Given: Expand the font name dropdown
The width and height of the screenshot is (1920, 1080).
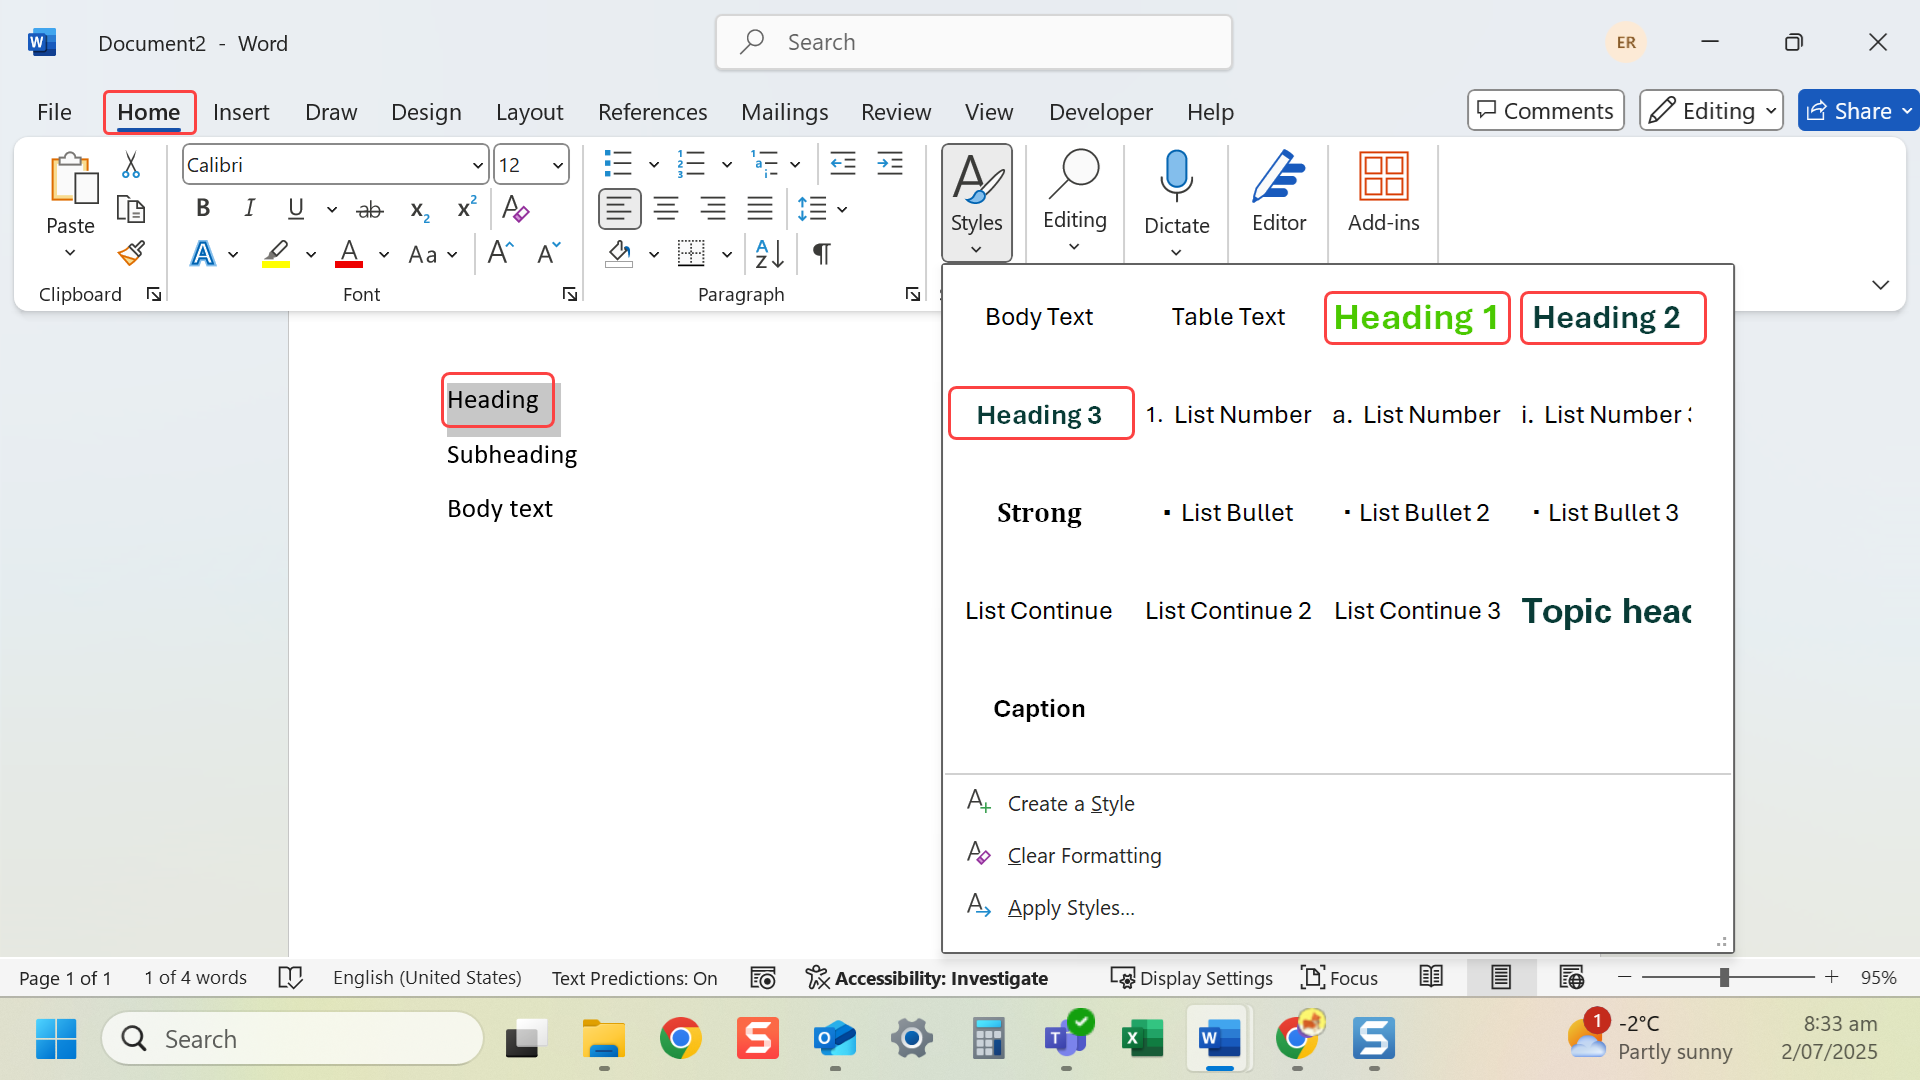Looking at the screenshot, I should (x=478, y=165).
